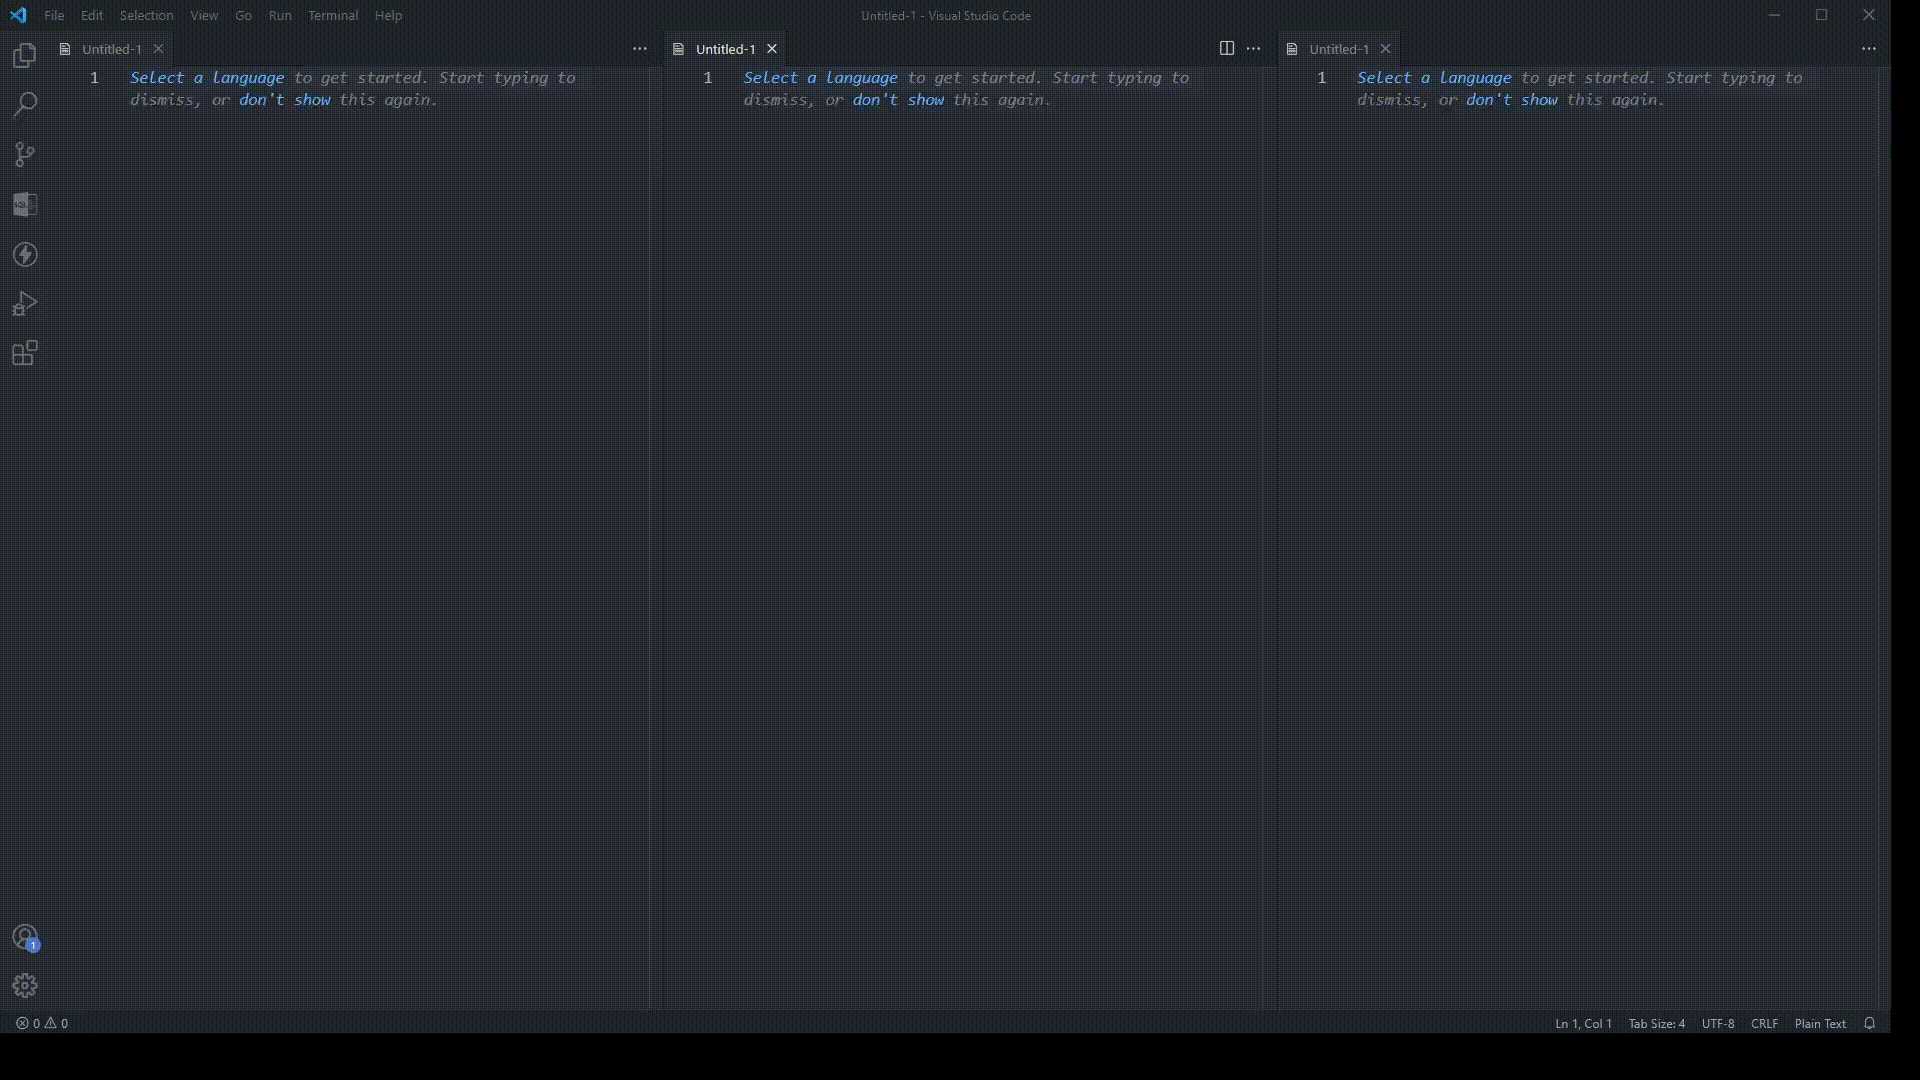This screenshot has width=1920, height=1080.
Task: Click the VS Code logo icon
Action: [18, 15]
